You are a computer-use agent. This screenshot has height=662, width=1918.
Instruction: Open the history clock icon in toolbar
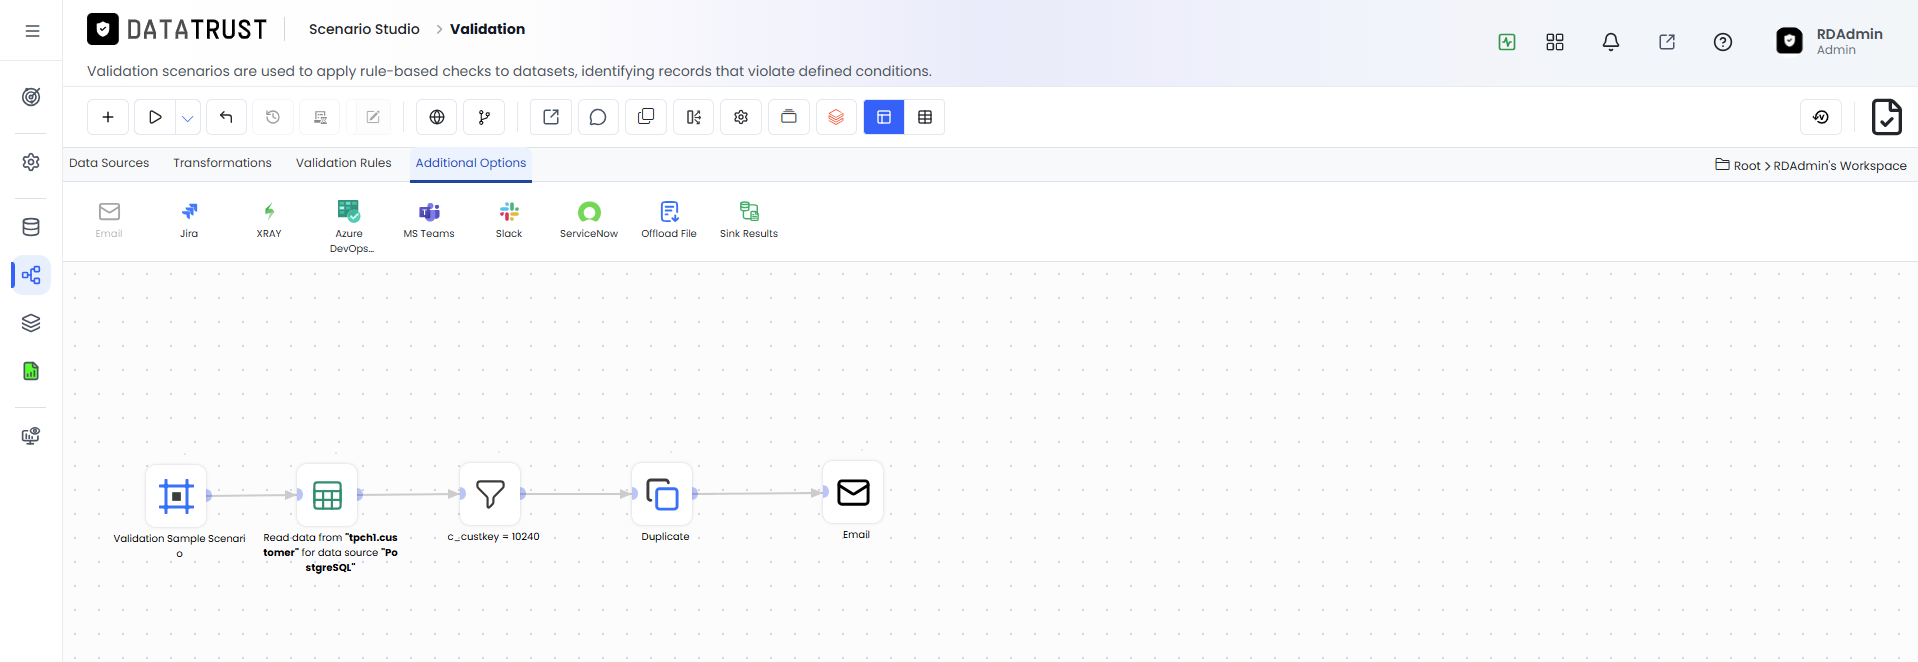pyautogui.click(x=273, y=117)
